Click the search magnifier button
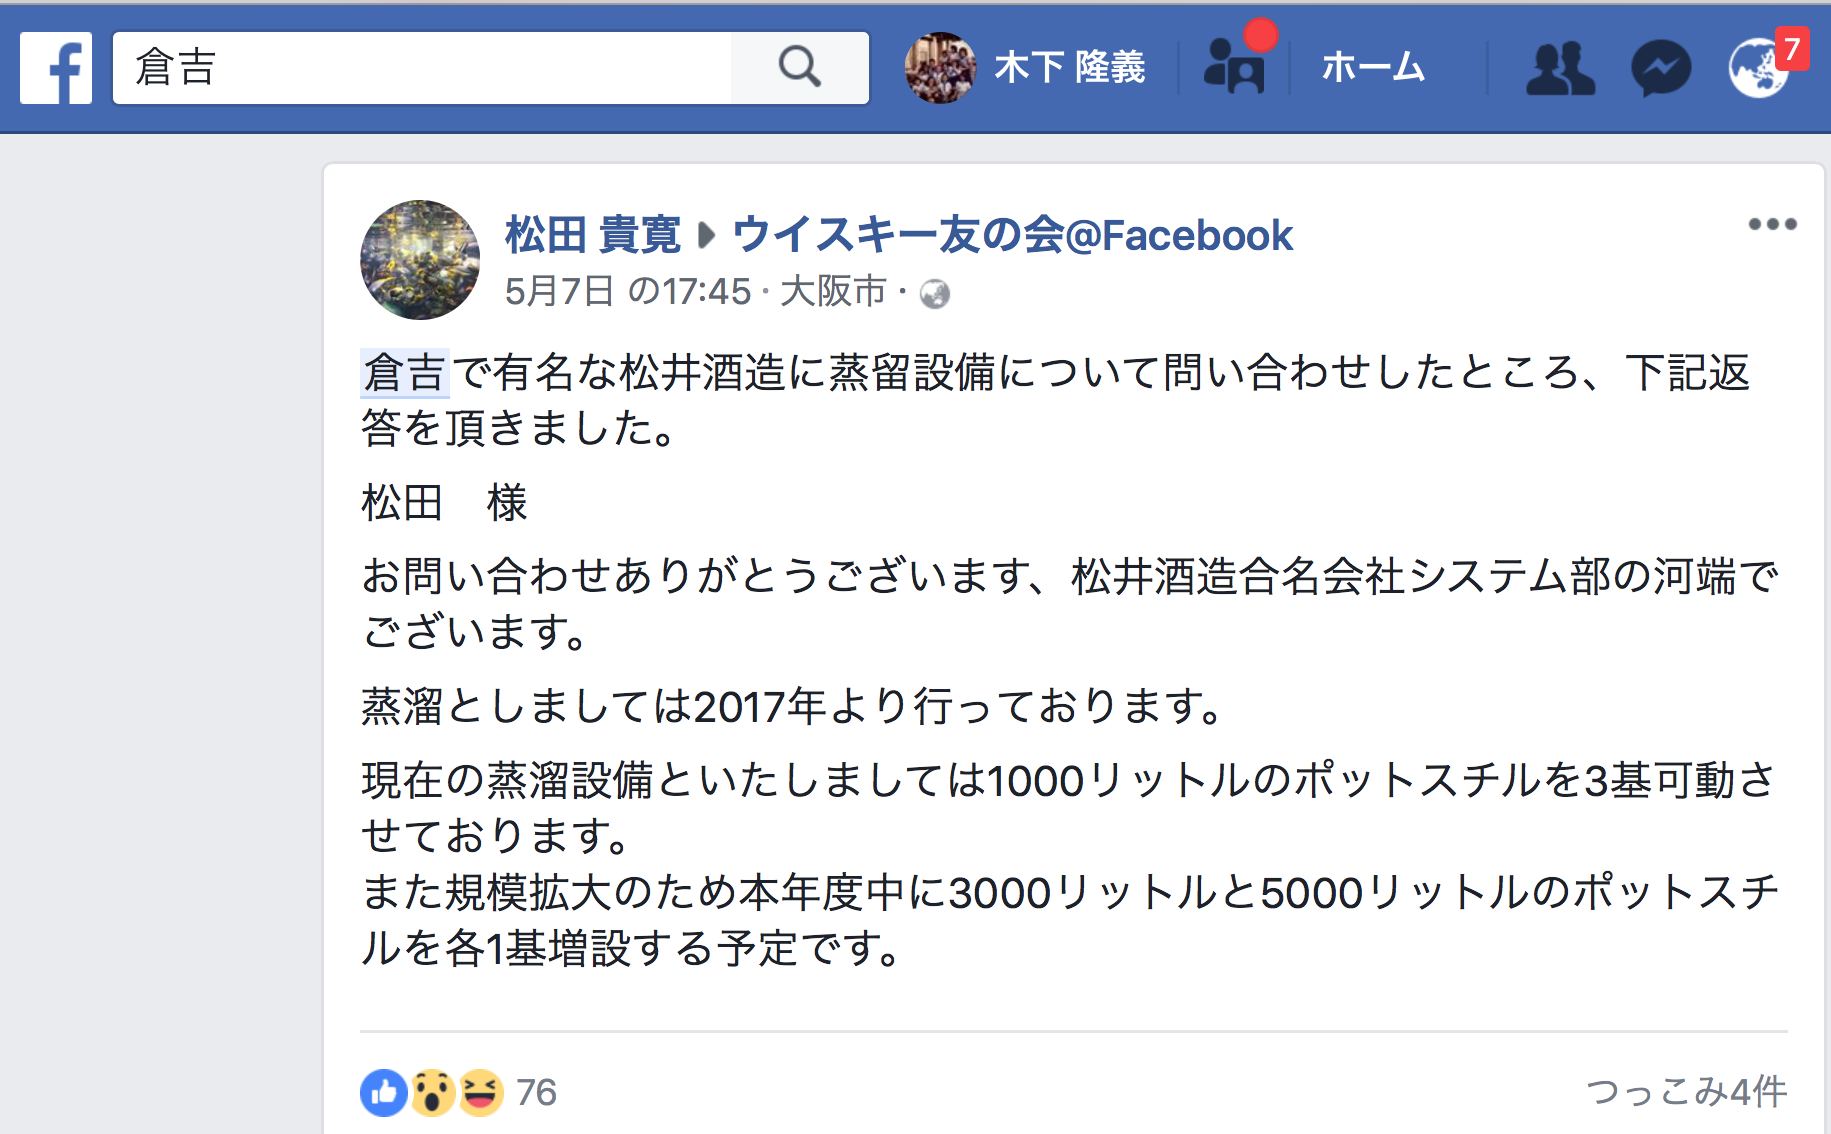 800,68
